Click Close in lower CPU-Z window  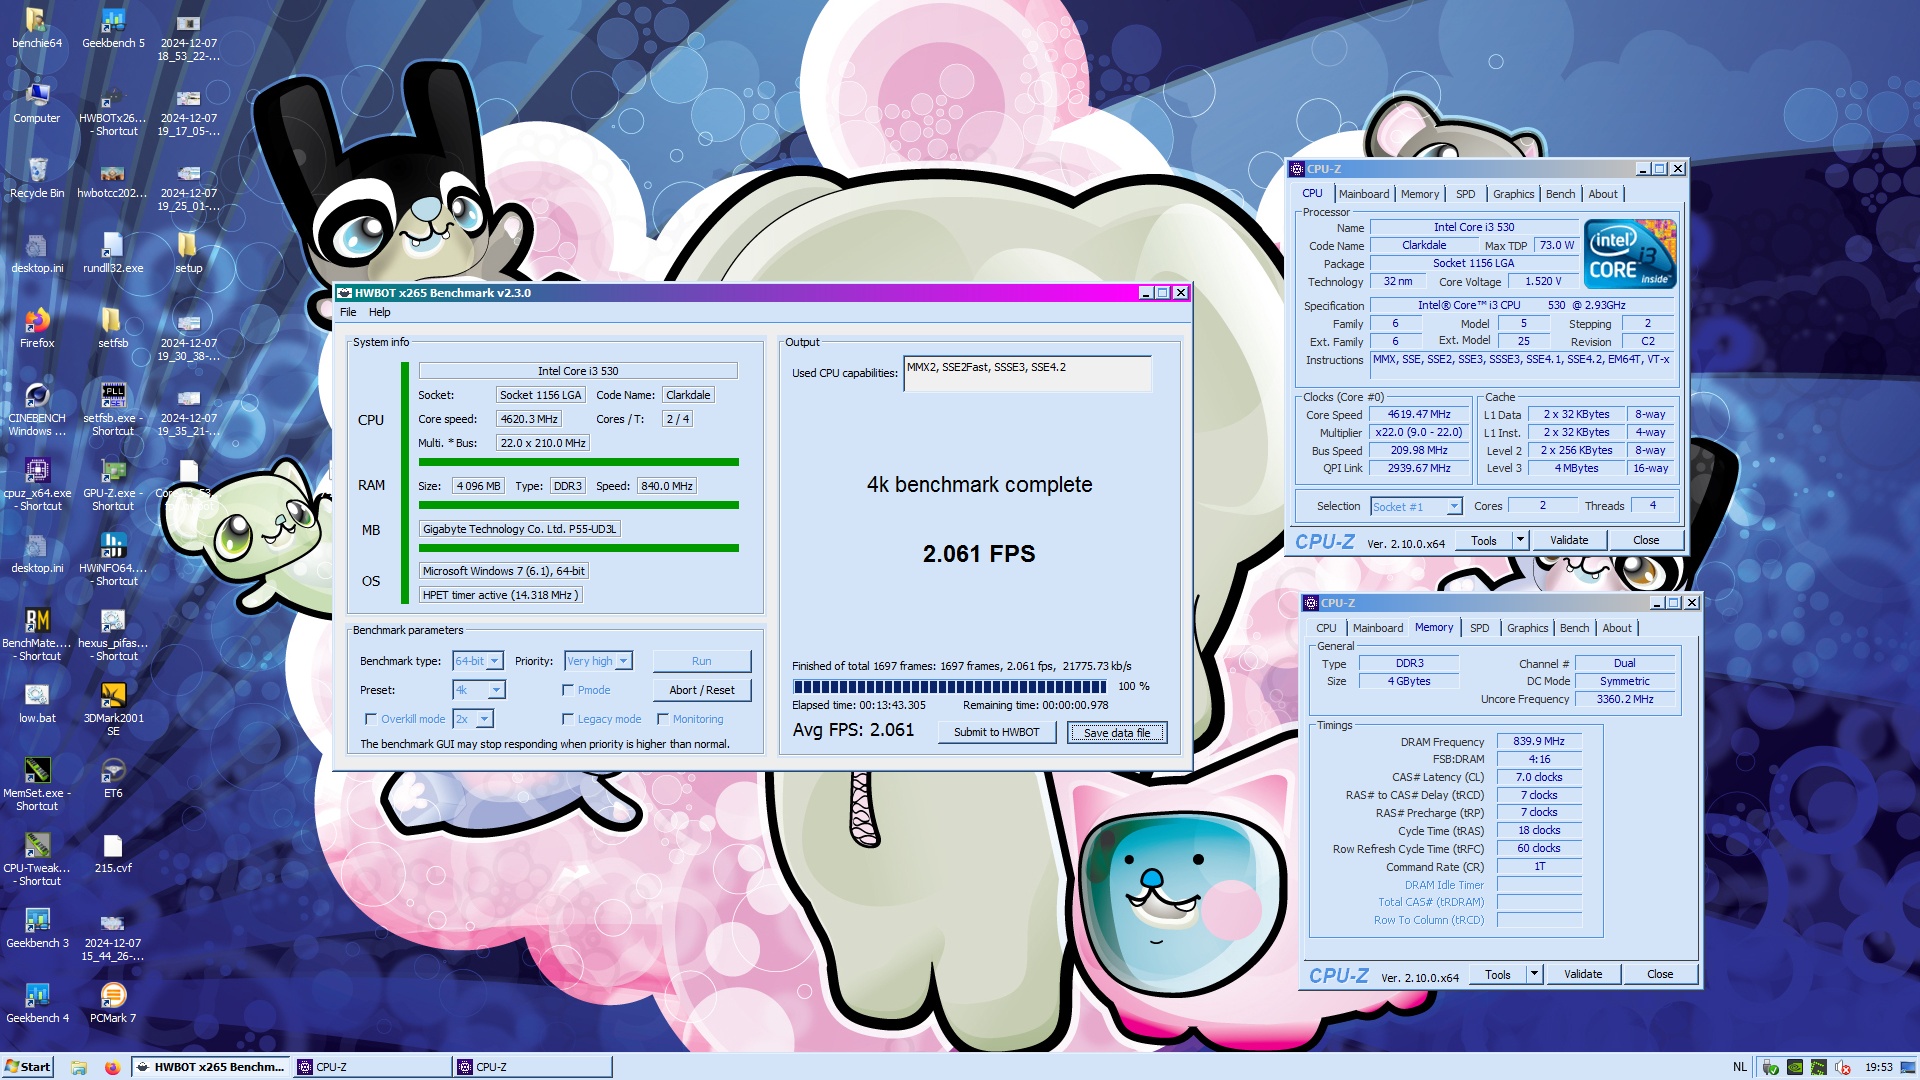pos(1660,974)
